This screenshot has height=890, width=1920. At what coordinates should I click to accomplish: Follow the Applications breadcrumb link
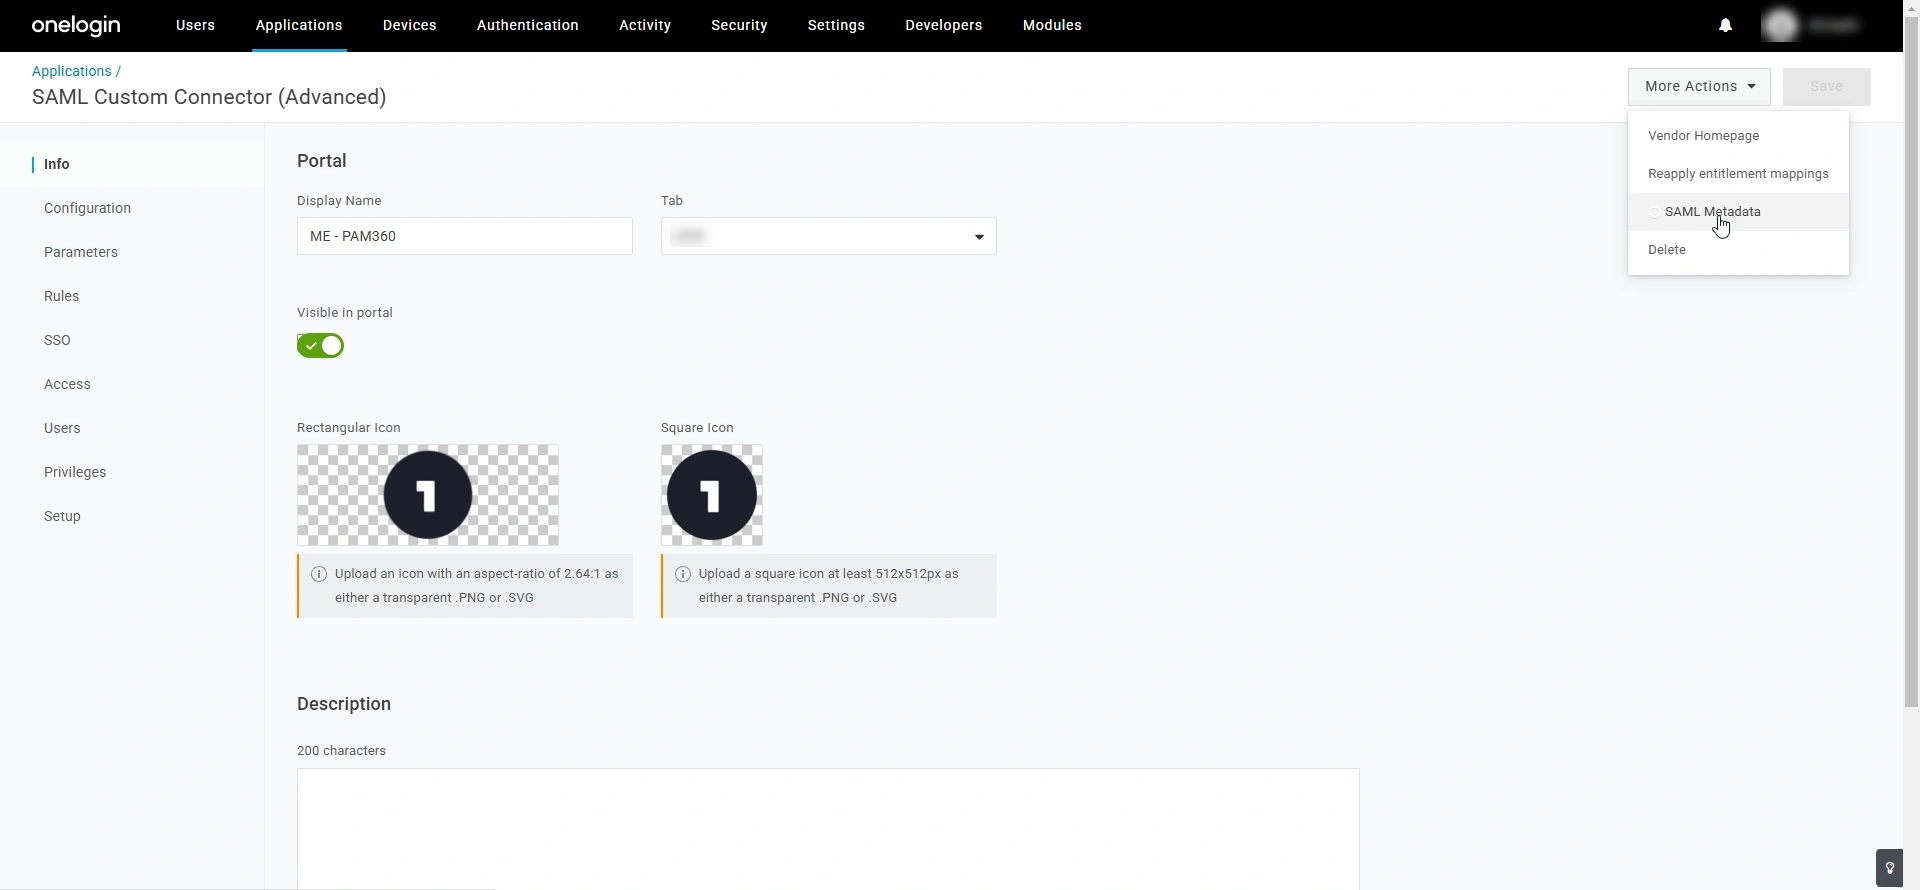[x=72, y=71]
